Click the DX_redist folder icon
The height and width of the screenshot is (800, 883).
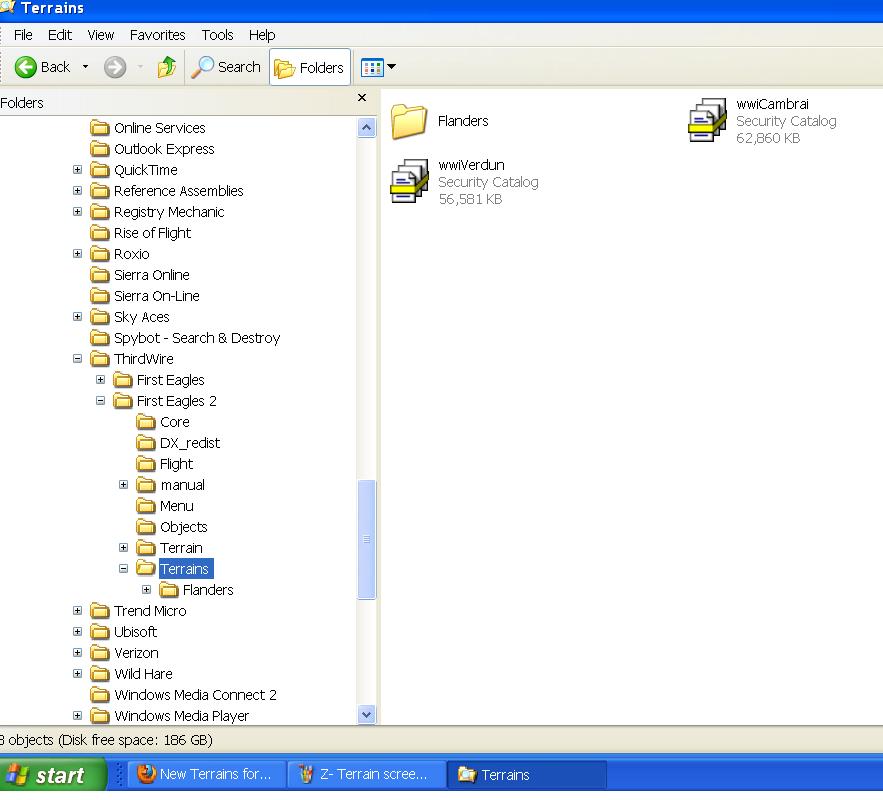146,443
